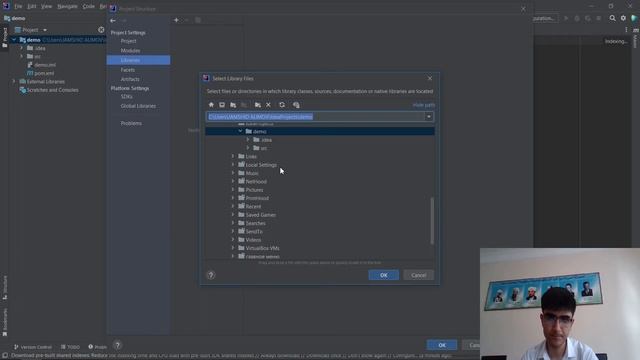Open Global Libraries page
The width and height of the screenshot is (640, 360).
click(x=138, y=106)
